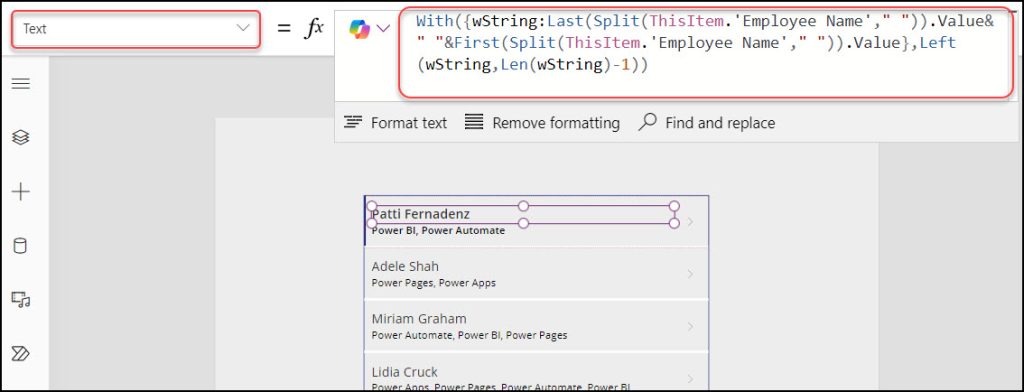1024x392 pixels.
Task: Click Format text button
Action: 395,123
